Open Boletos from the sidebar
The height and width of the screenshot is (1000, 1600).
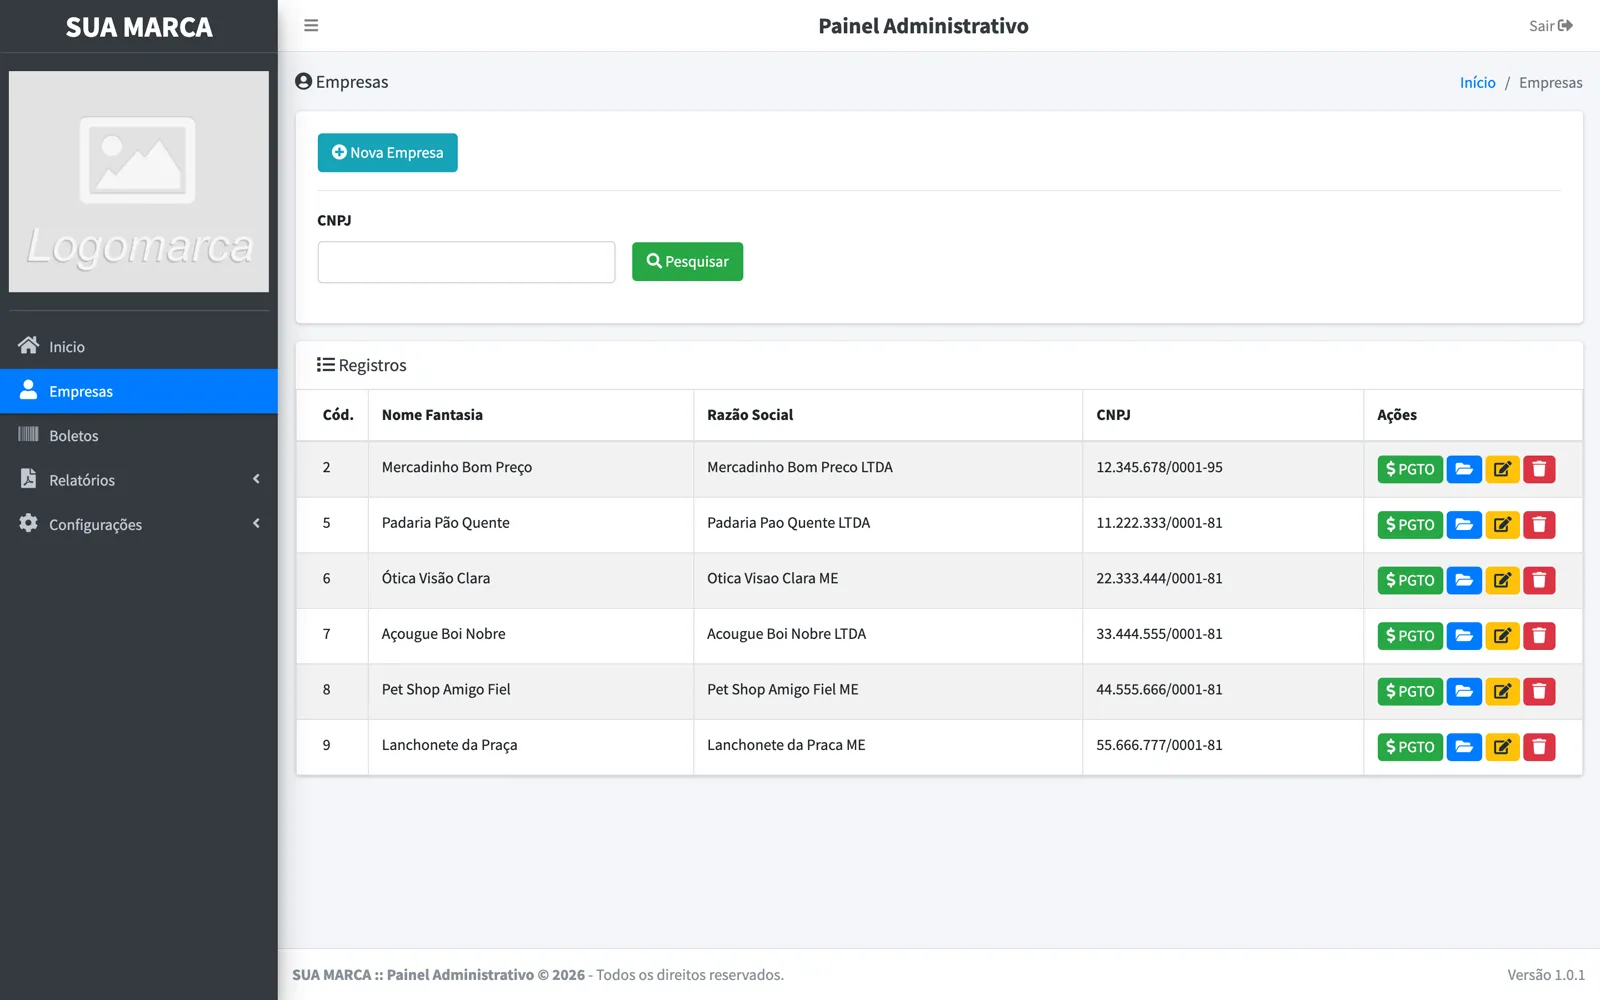tap(139, 435)
